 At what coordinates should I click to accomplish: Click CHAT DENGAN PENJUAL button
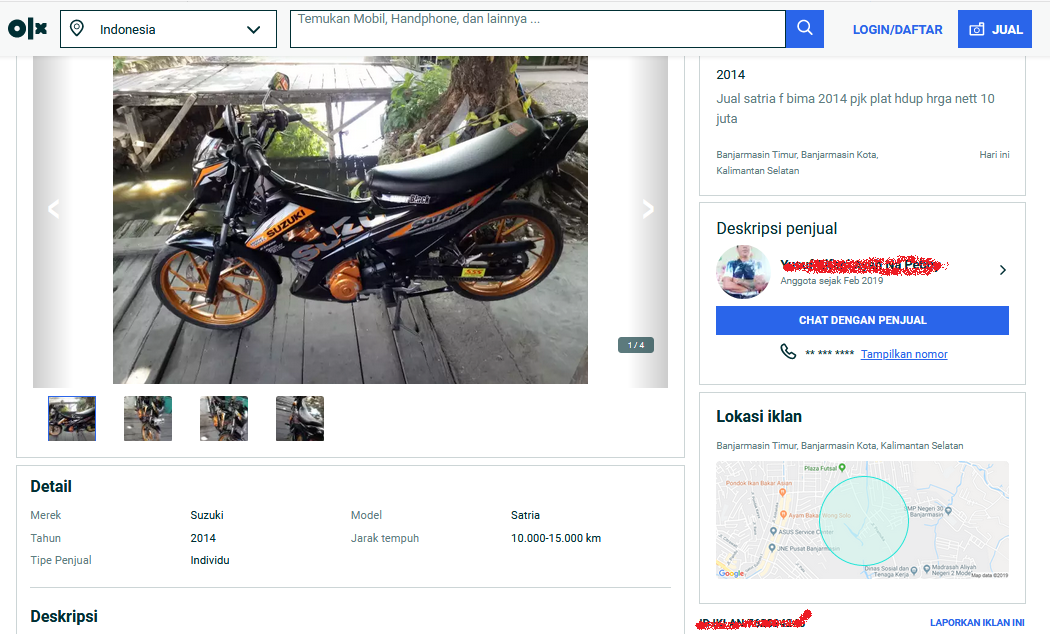click(x=862, y=320)
